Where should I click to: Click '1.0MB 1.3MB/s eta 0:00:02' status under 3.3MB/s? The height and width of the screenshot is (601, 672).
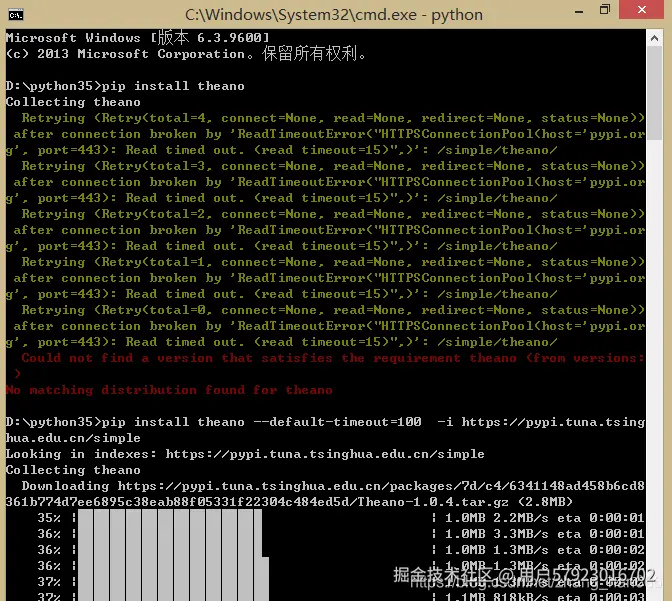tap(545, 550)
